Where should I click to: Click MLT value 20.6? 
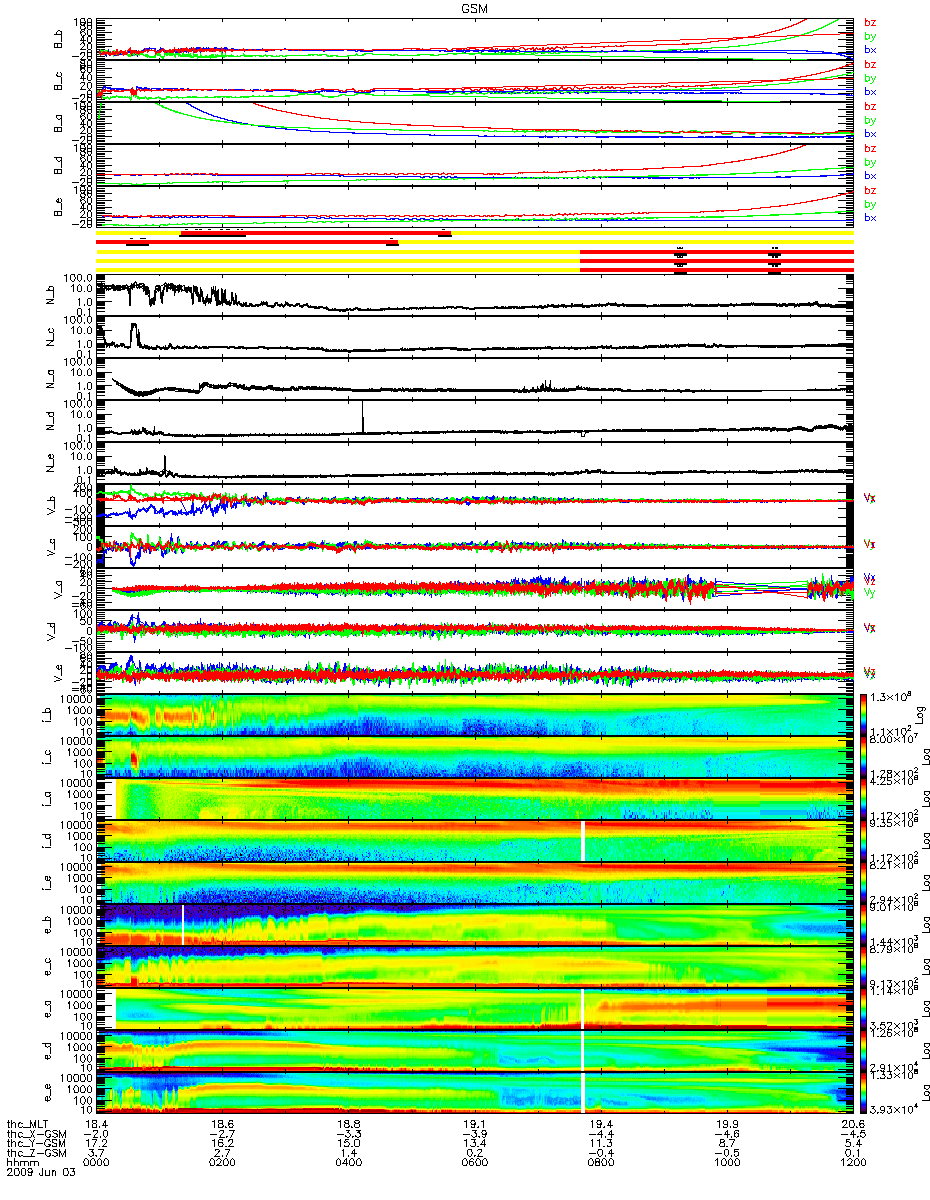click(x=852, y=1124)
